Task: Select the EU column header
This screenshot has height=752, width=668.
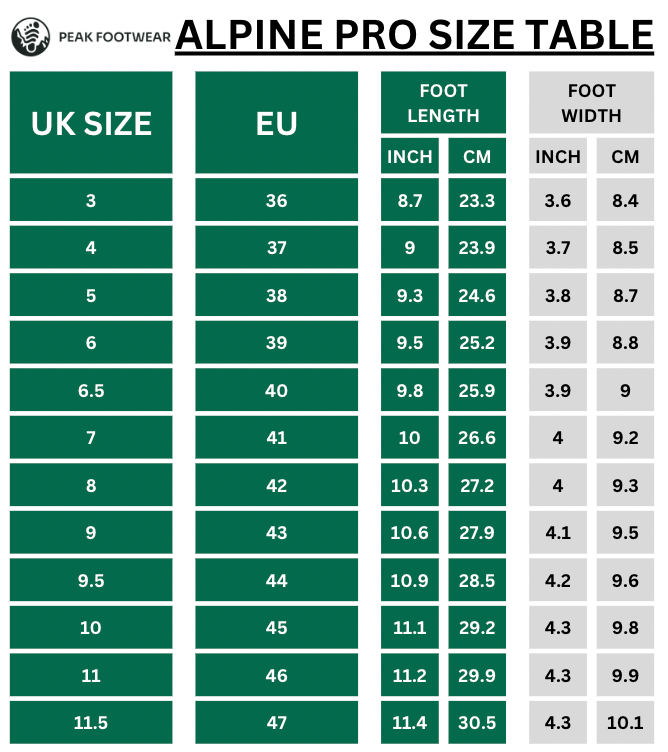Action: click(277, 123)
